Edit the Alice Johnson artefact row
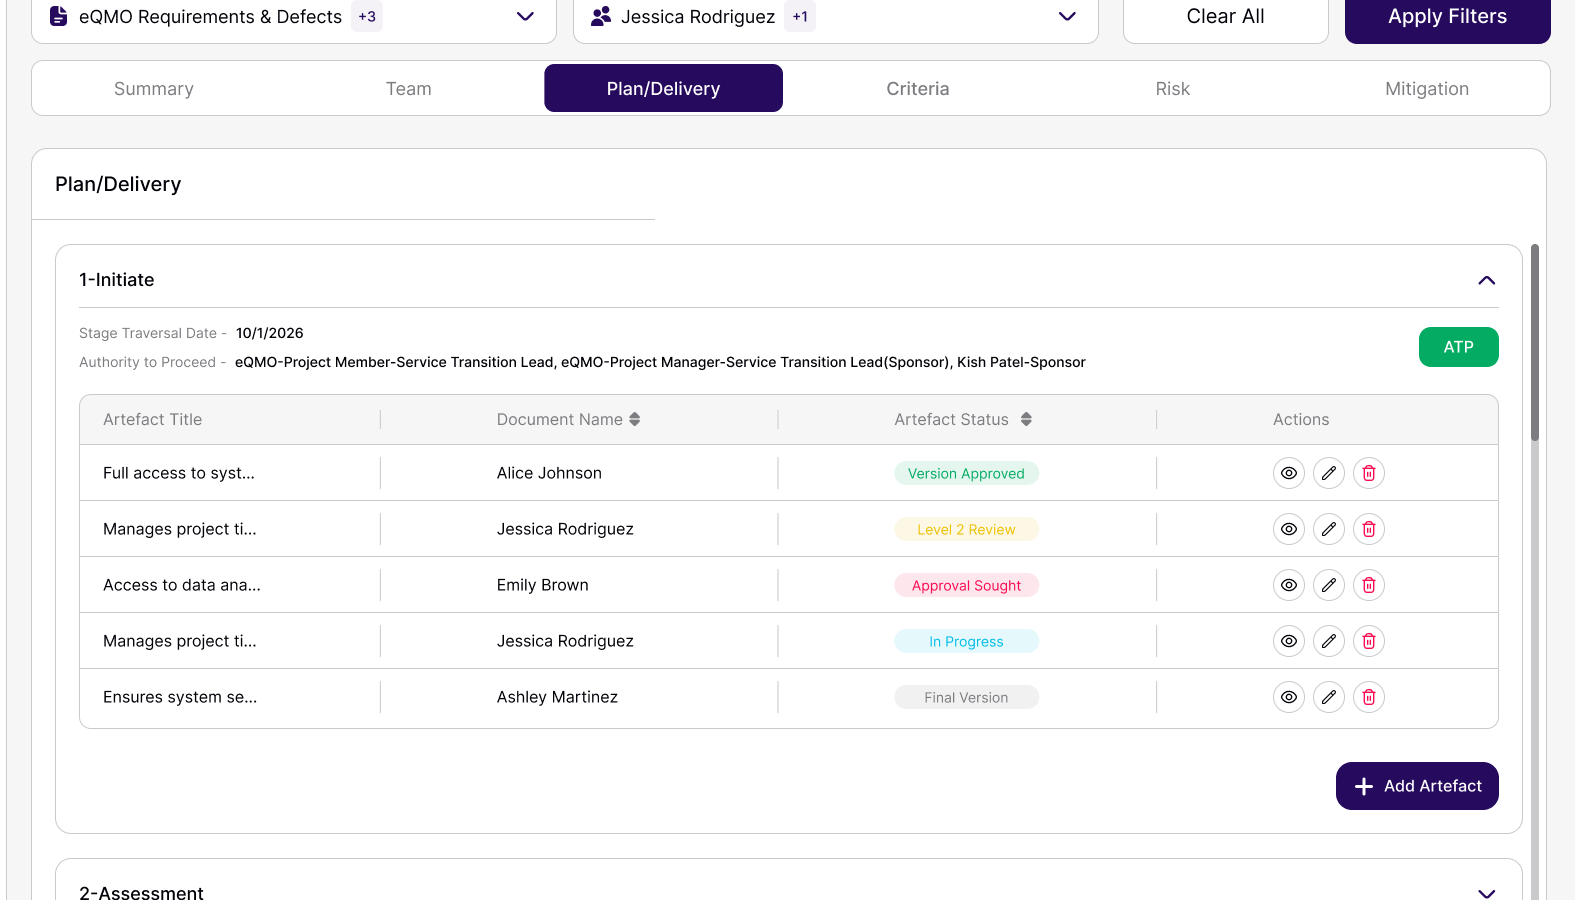The height and width of the screenshot is (900, 1575). click(1329, 473)
